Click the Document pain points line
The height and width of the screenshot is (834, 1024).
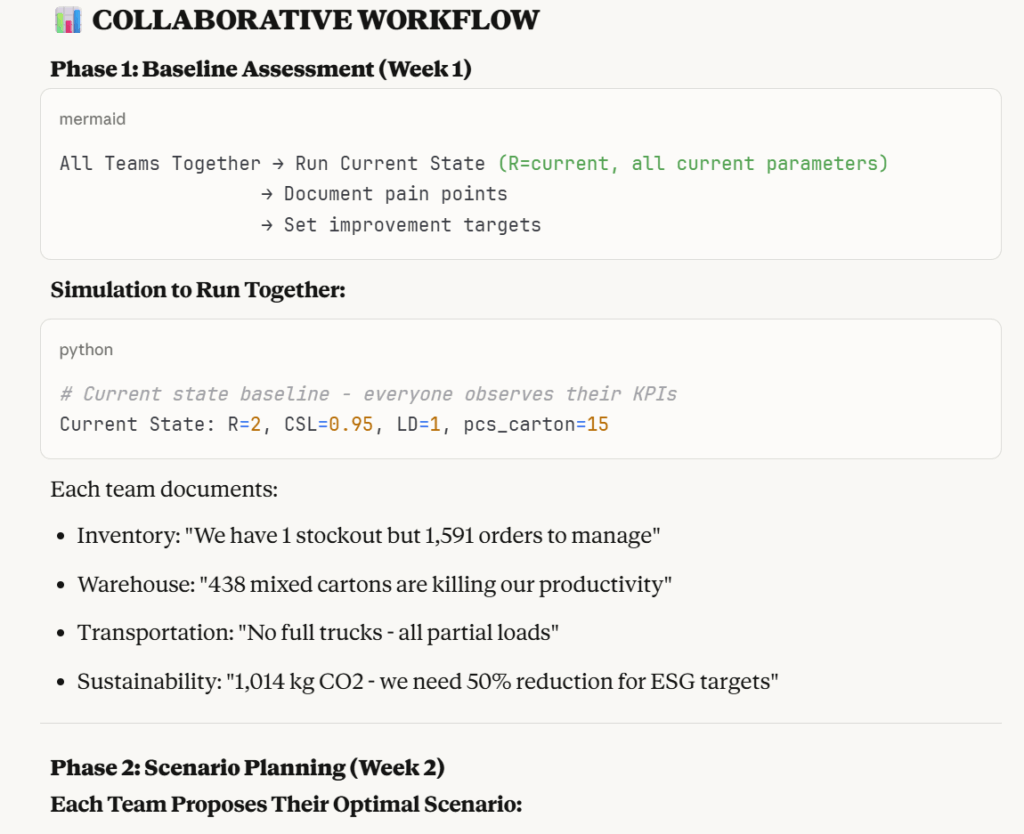[x=395, y=194]
